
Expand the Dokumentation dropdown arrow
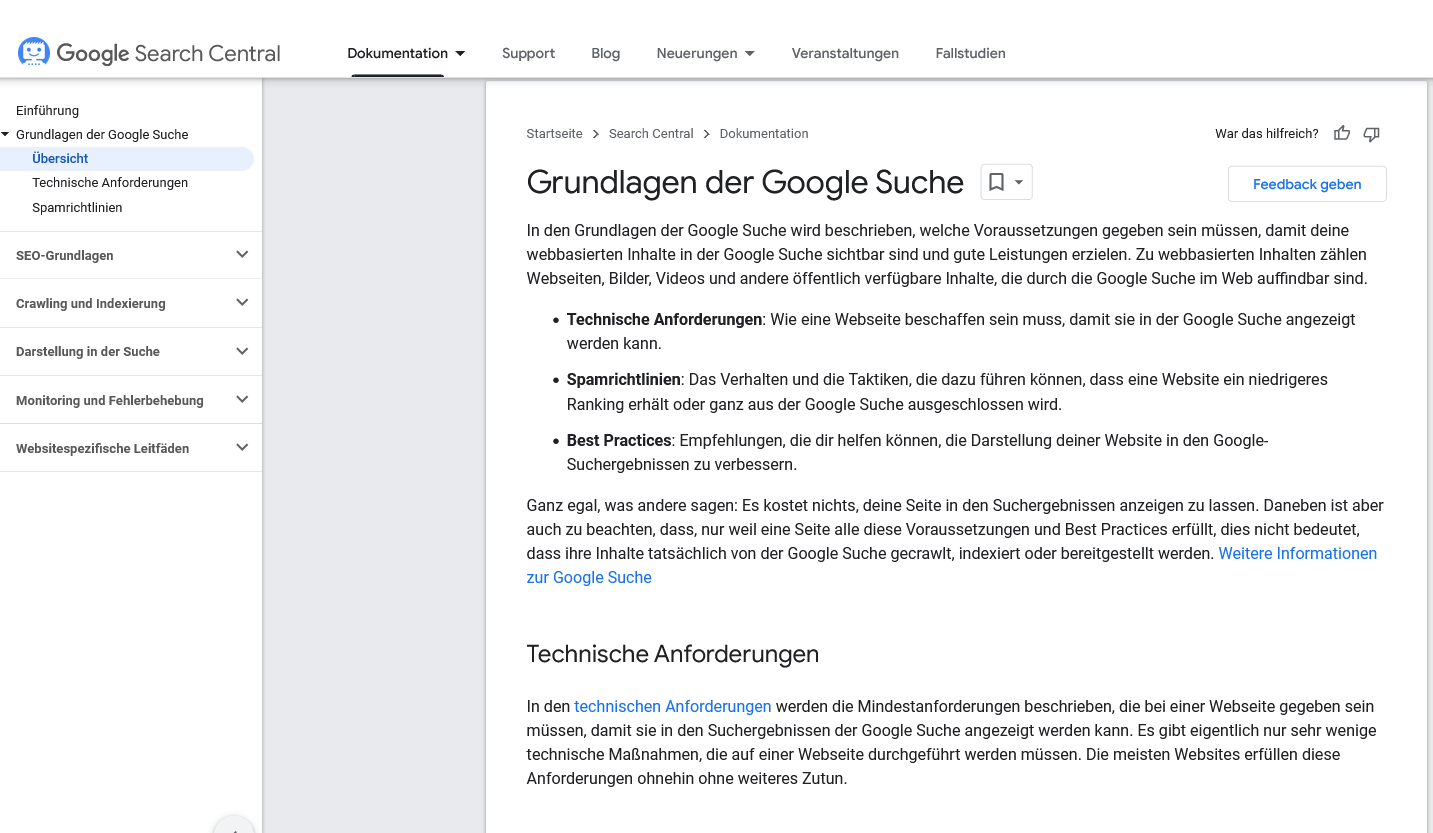460,53
